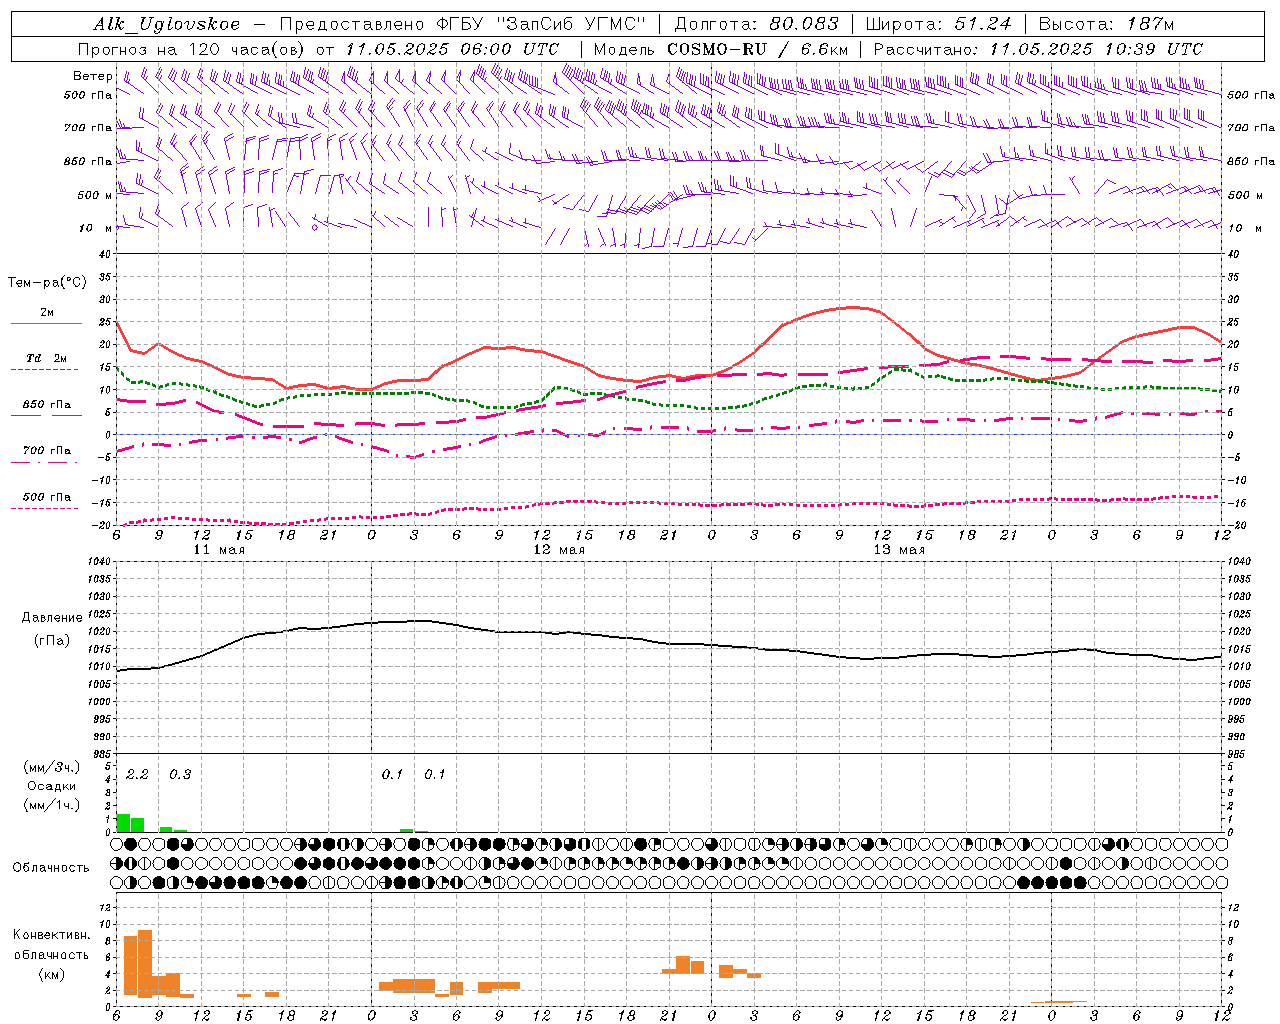This screenshot has width=1280, height=1024.
Task: Click the (мм/3ч.) precipitation unit label
Action: click(x=52, y=767)
